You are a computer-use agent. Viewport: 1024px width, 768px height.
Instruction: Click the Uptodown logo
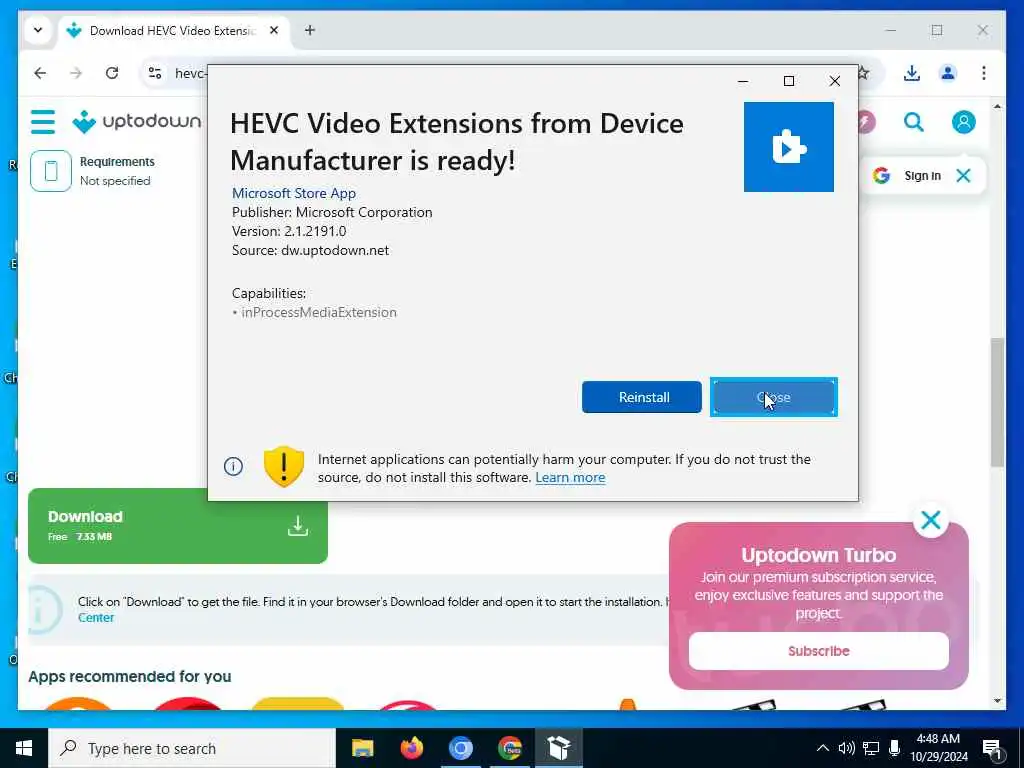[x=136, y=121]
